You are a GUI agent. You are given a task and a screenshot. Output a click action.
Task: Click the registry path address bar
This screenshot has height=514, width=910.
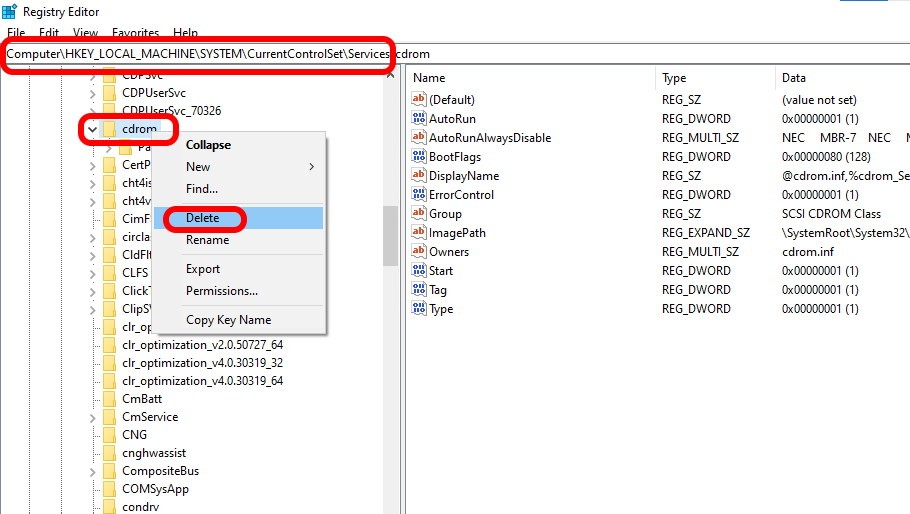455,54
